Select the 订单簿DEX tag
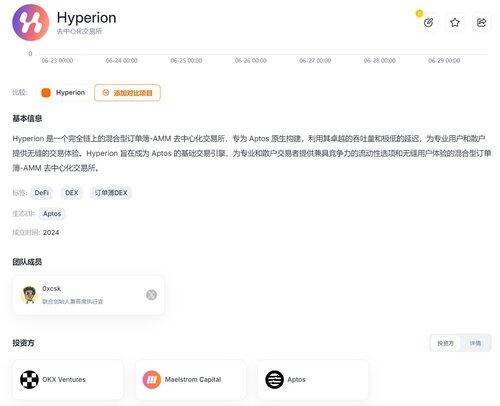 [111, 193]
